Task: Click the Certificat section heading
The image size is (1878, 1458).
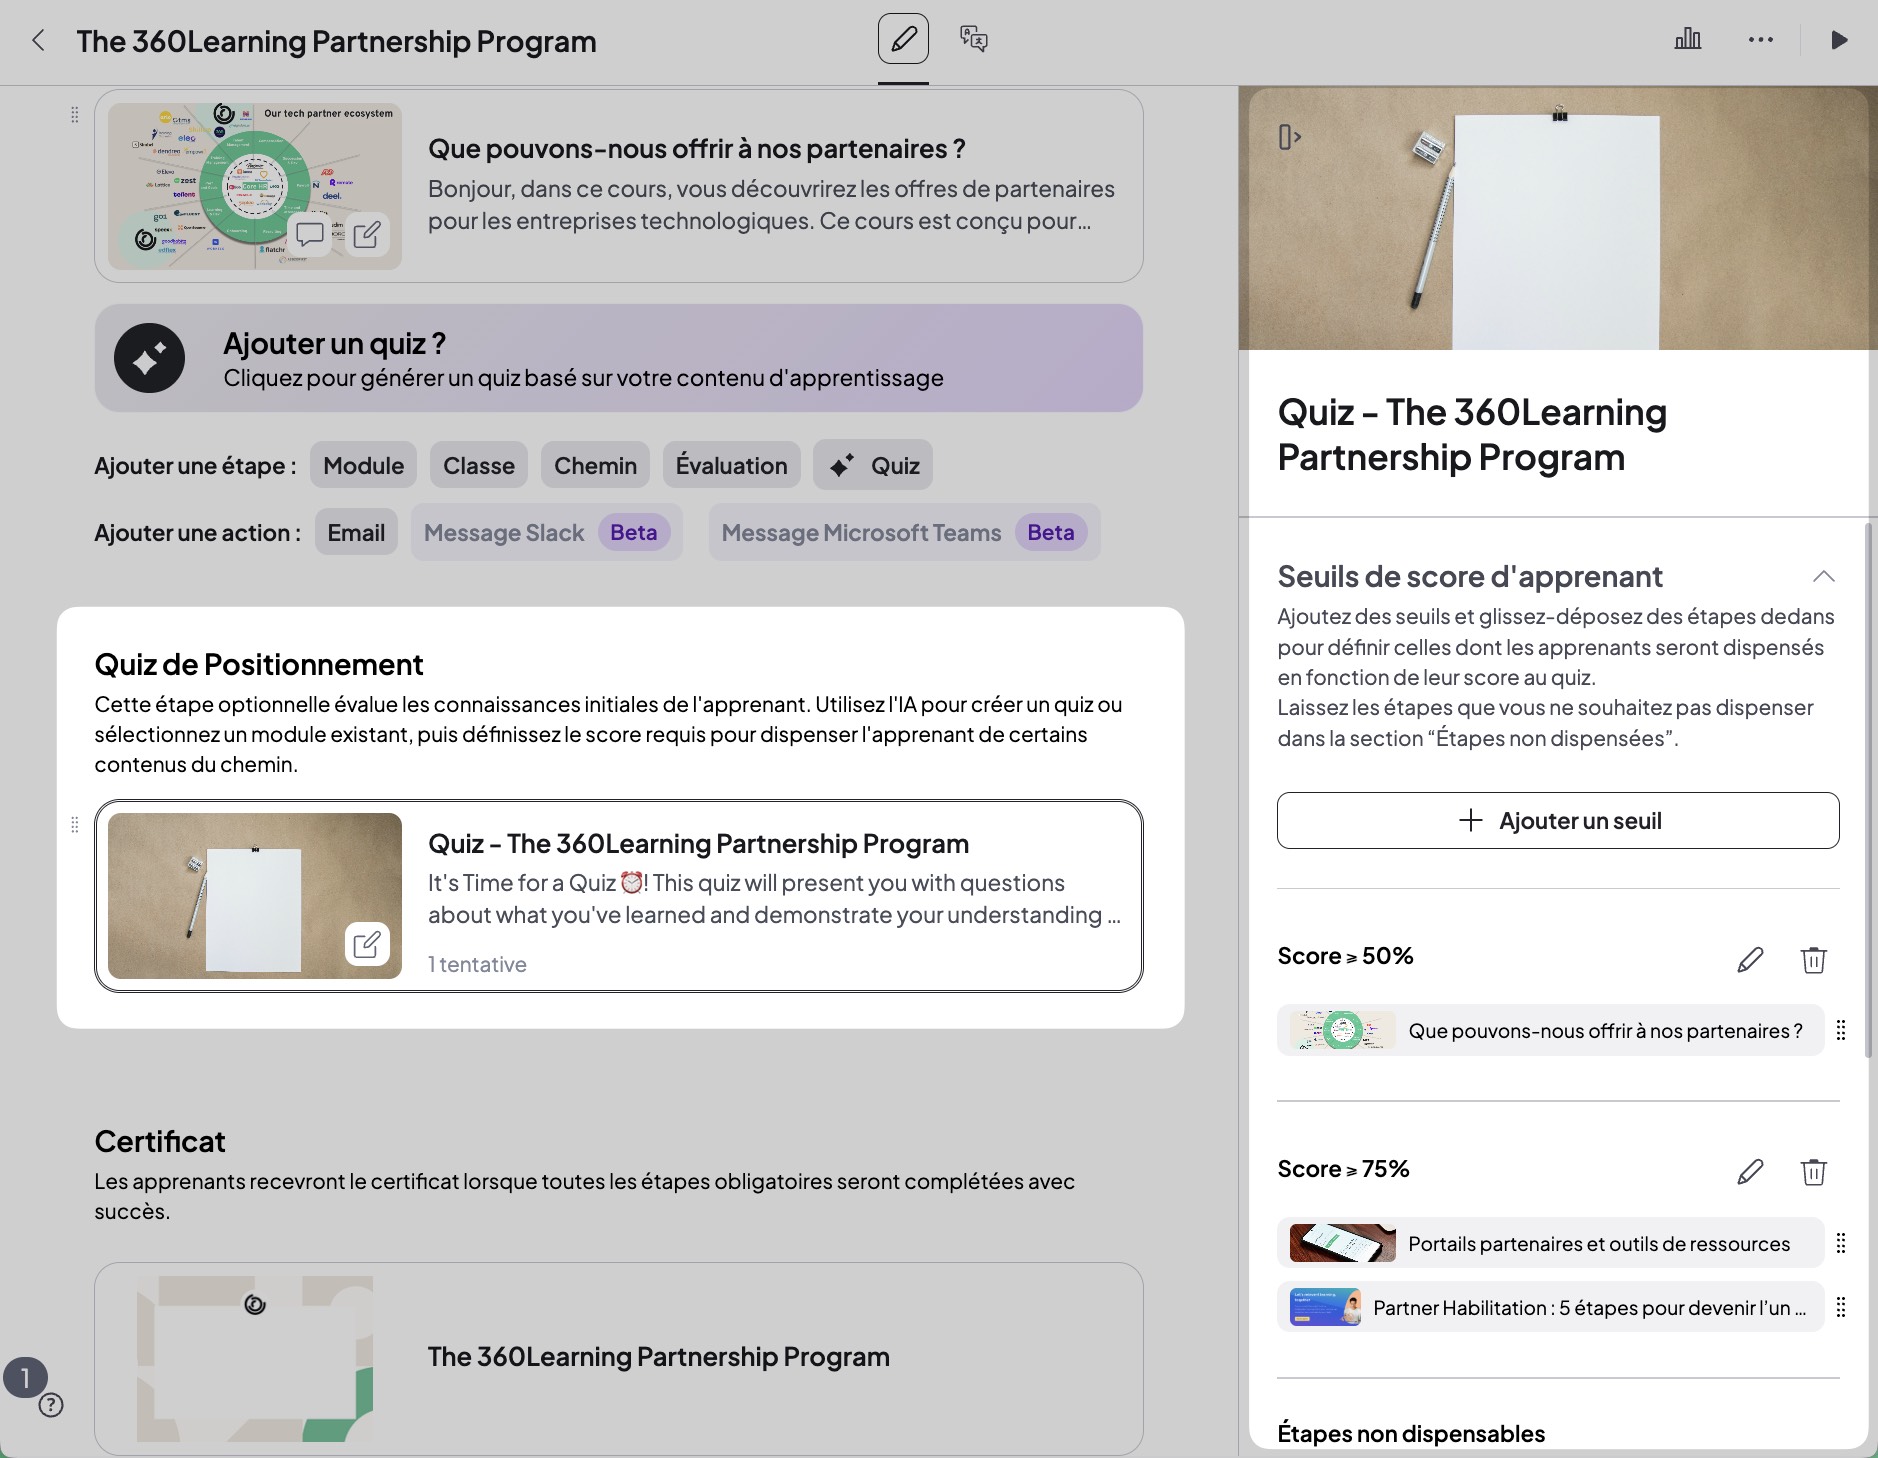Action: tap(160, 1142)
